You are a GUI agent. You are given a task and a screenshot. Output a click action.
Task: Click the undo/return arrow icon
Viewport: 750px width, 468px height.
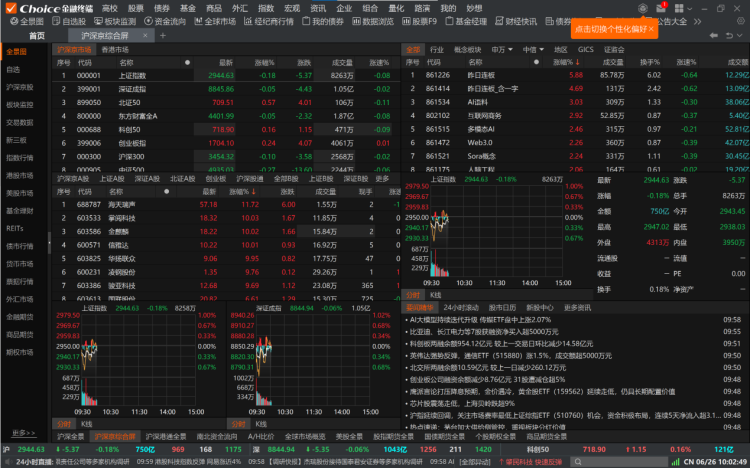pos(729,35)
